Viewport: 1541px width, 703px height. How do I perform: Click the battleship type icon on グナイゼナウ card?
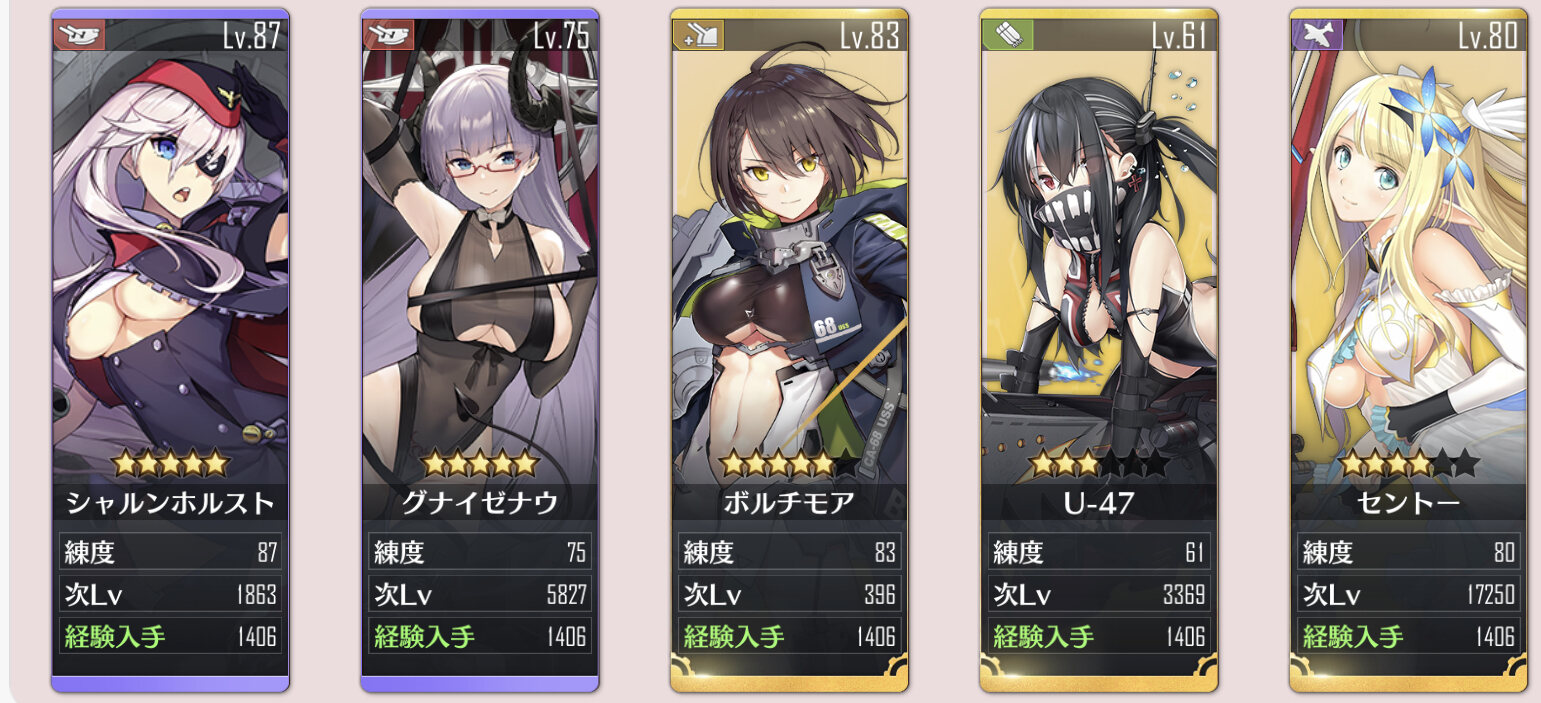coord(387,36)
